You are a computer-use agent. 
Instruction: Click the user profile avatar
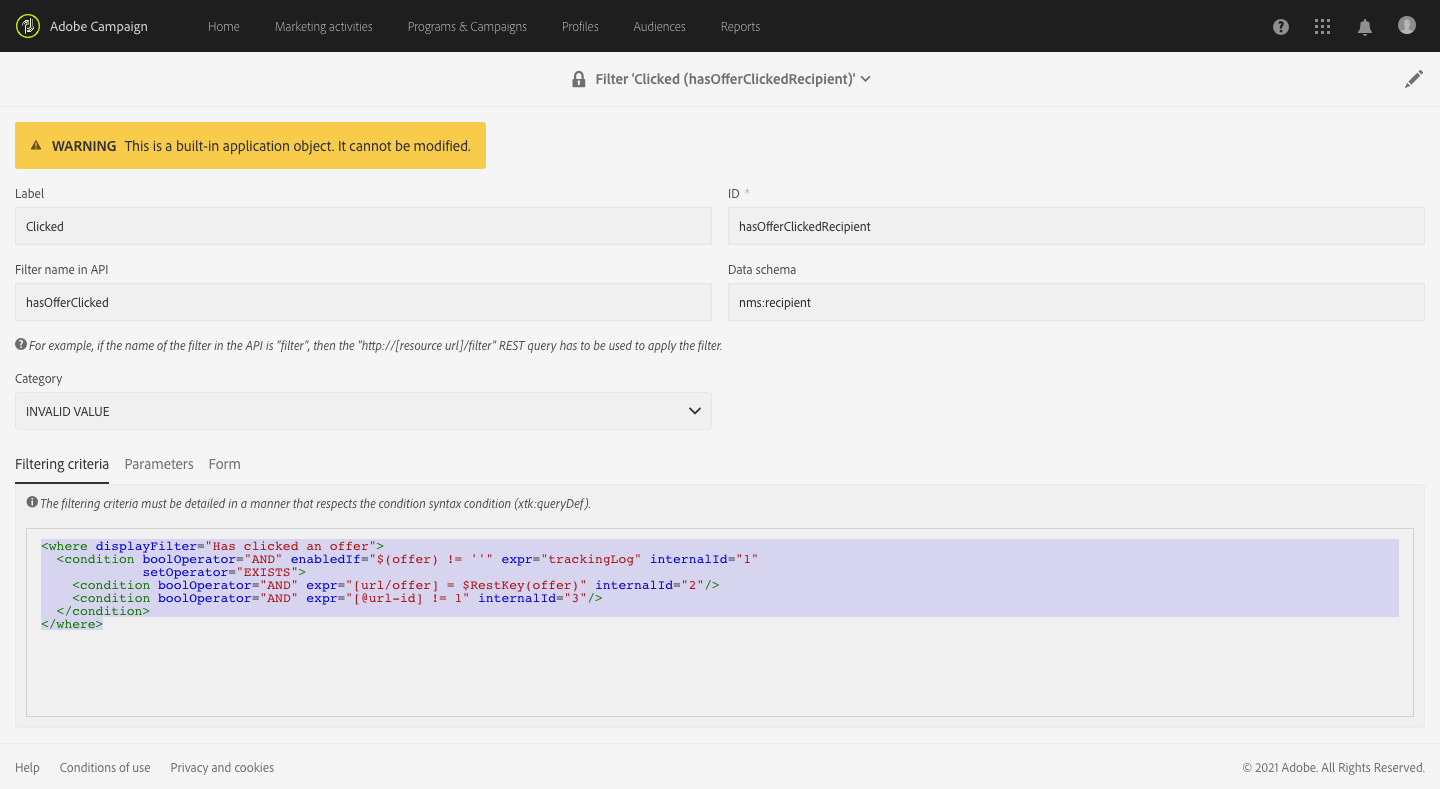tap(1406, 26)
